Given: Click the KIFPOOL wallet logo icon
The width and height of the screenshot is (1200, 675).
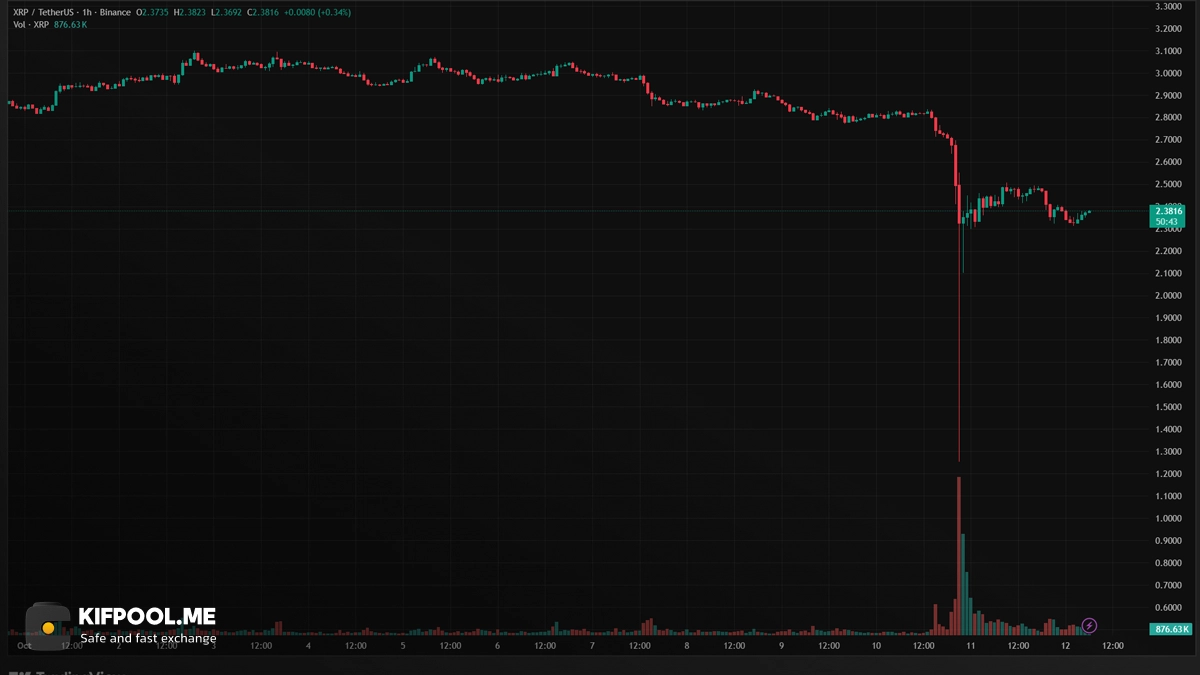Looking at the screenshot, I should 46,627.
